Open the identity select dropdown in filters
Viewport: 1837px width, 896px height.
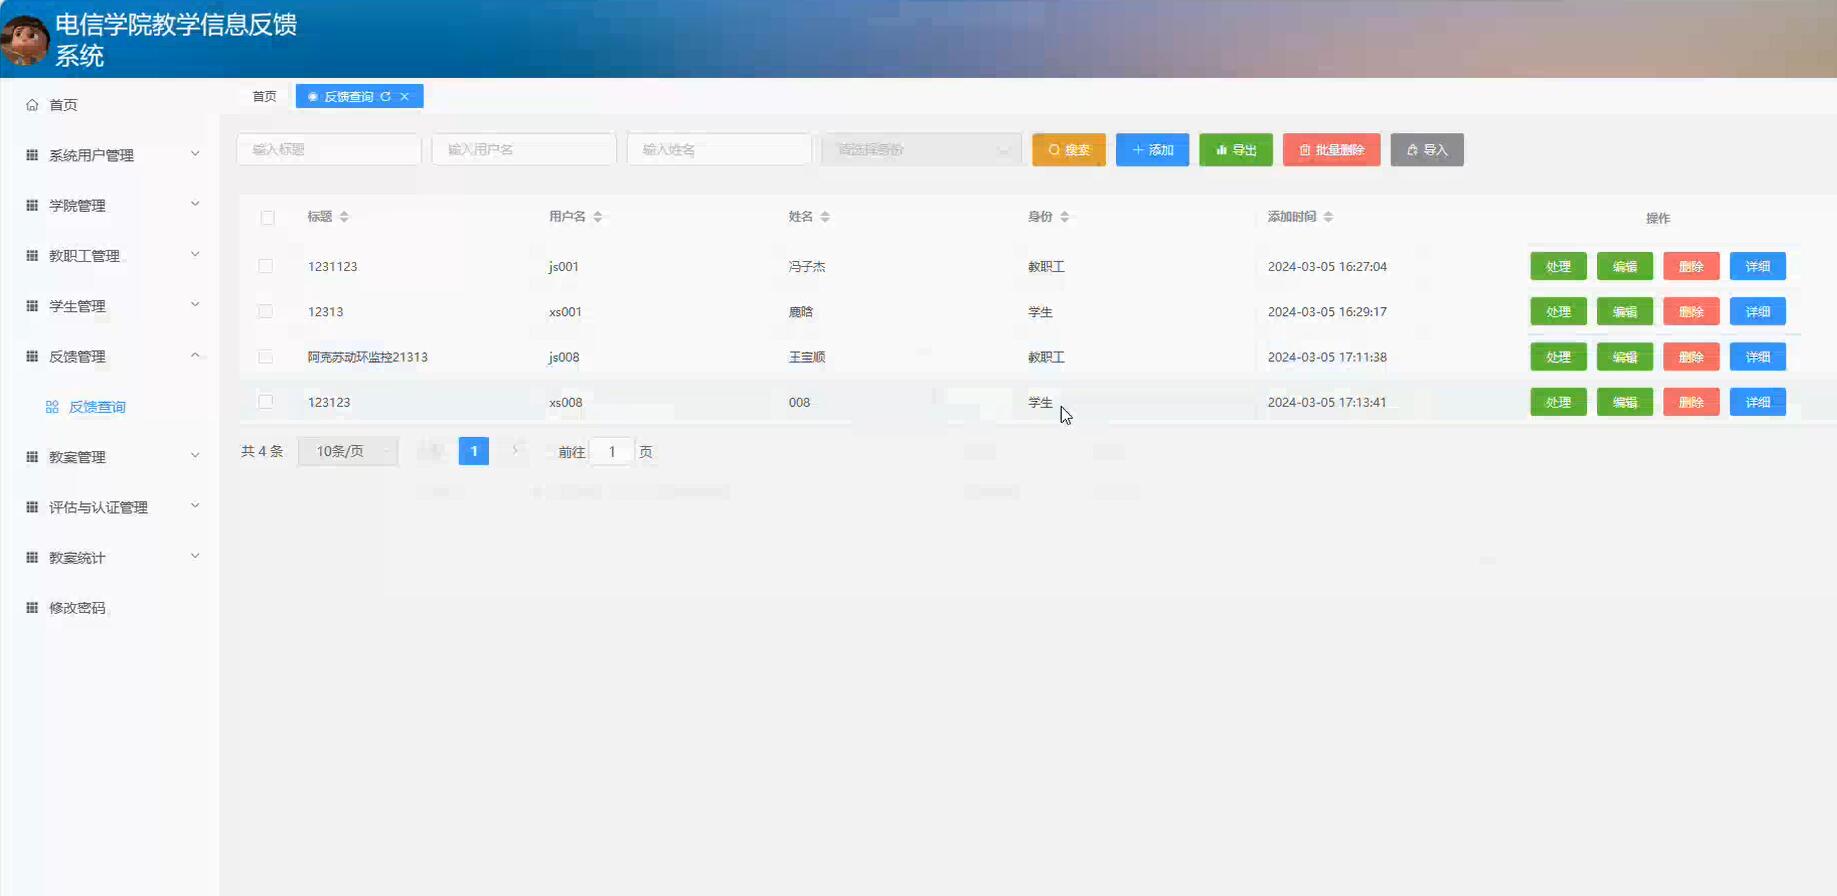tap(921, 150)
